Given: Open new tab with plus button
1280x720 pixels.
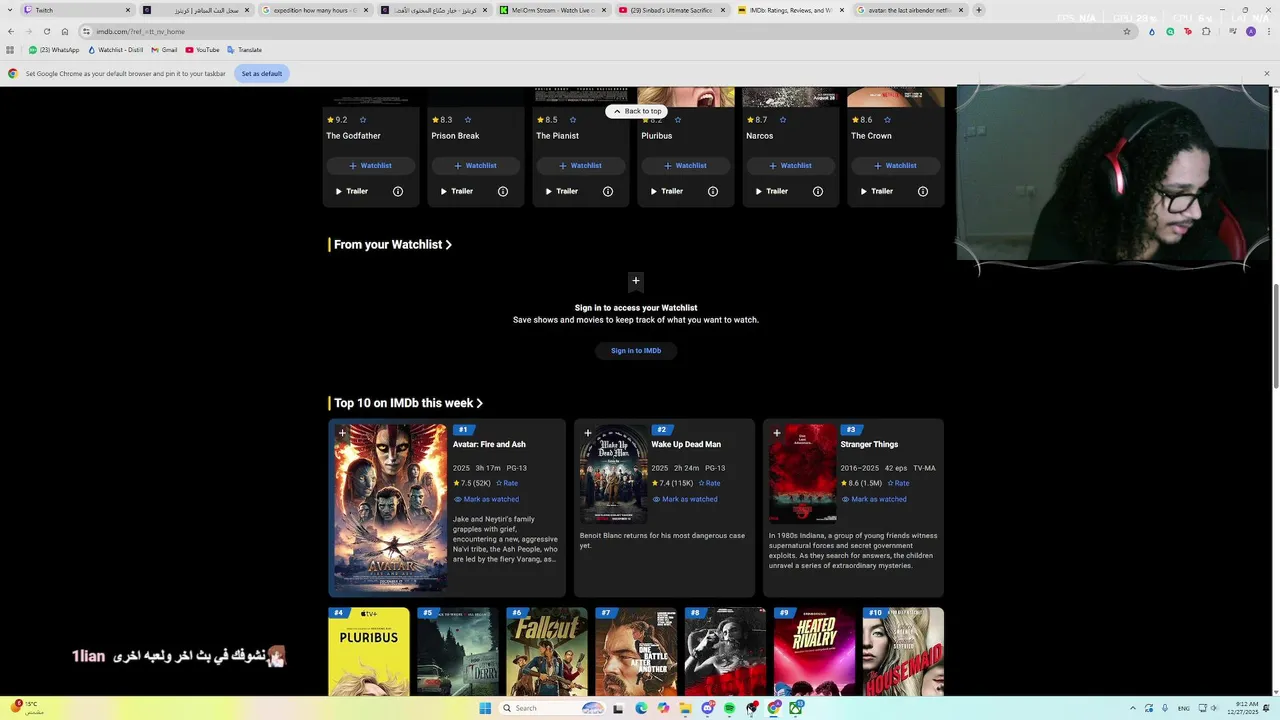Looking at the screenshot, I should 978,10.
